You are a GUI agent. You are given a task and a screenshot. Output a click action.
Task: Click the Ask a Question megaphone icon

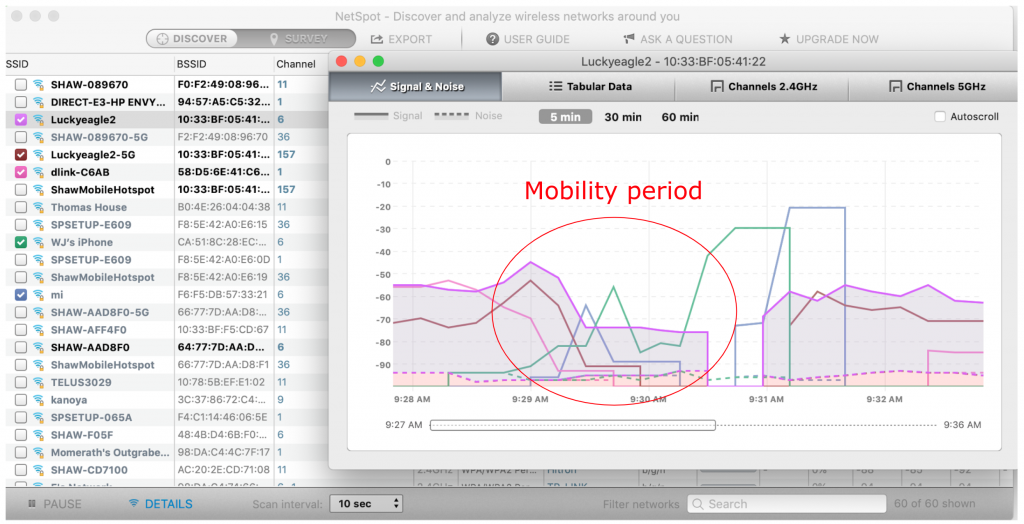[628, 39]
